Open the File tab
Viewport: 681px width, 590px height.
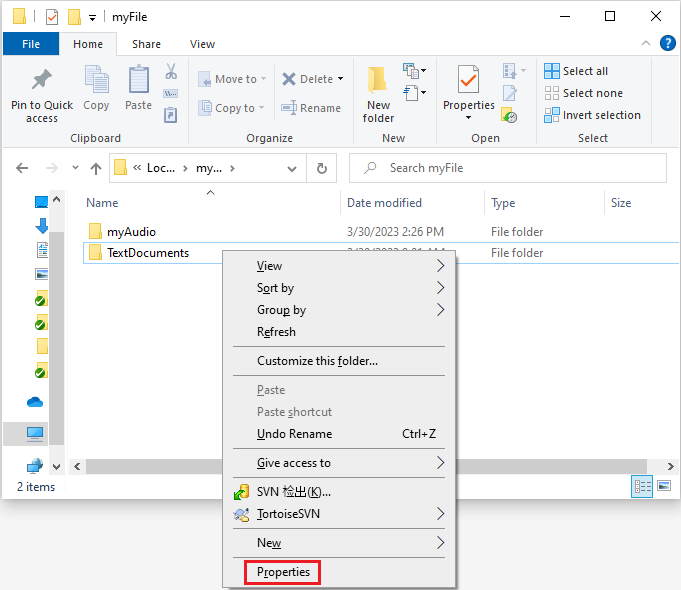pyautogui.click(x=31, y=44)
